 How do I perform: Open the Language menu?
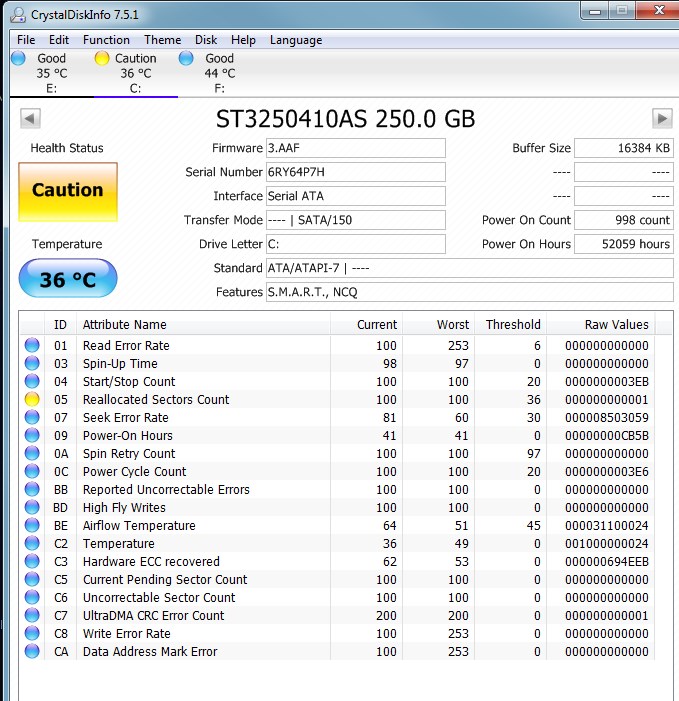point(295,40)
